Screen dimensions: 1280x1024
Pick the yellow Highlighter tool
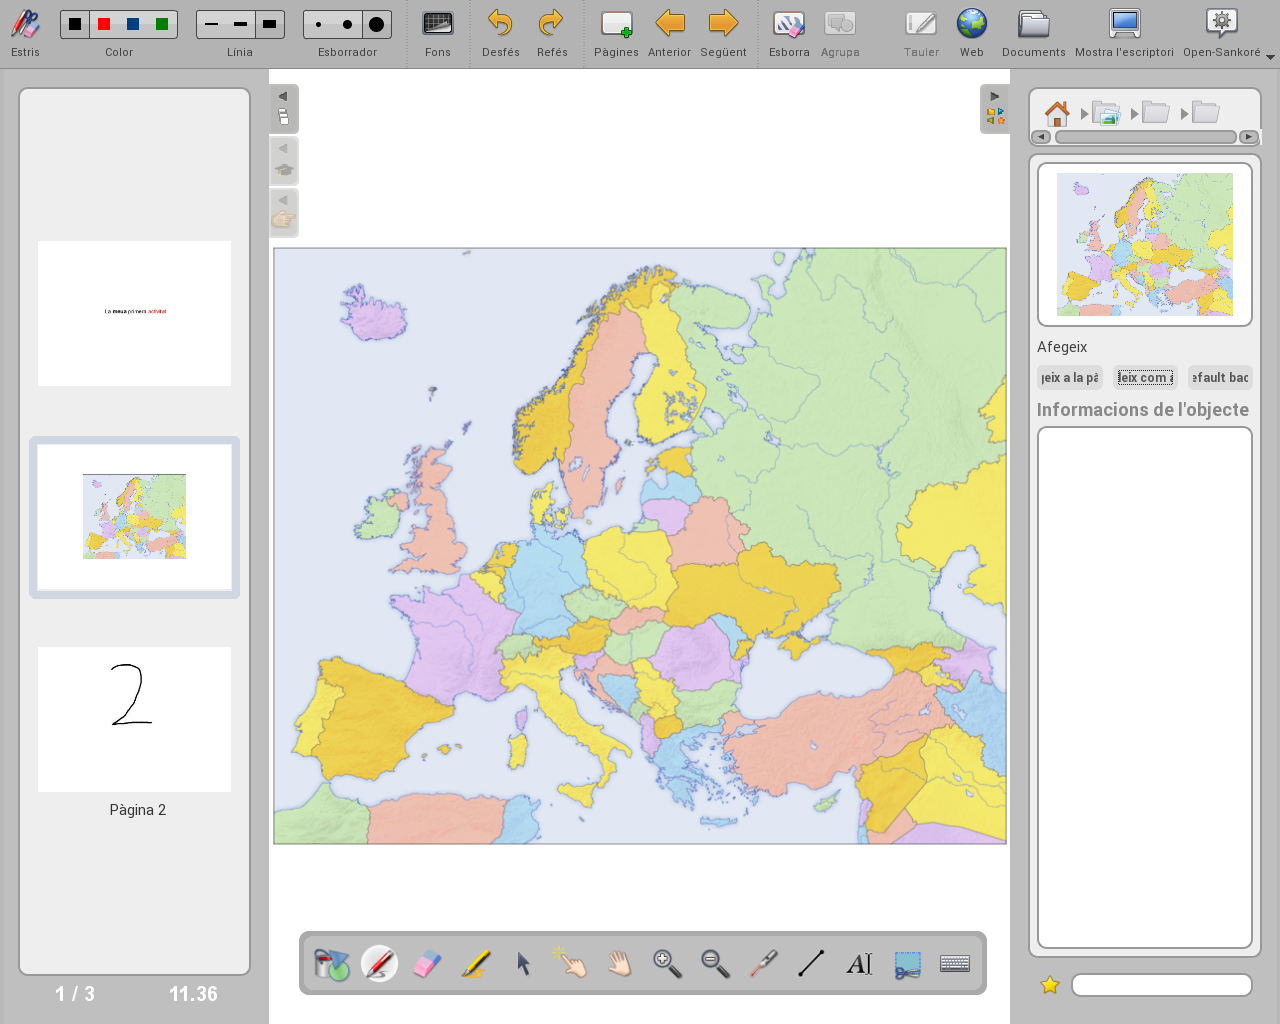coord(475,964)
